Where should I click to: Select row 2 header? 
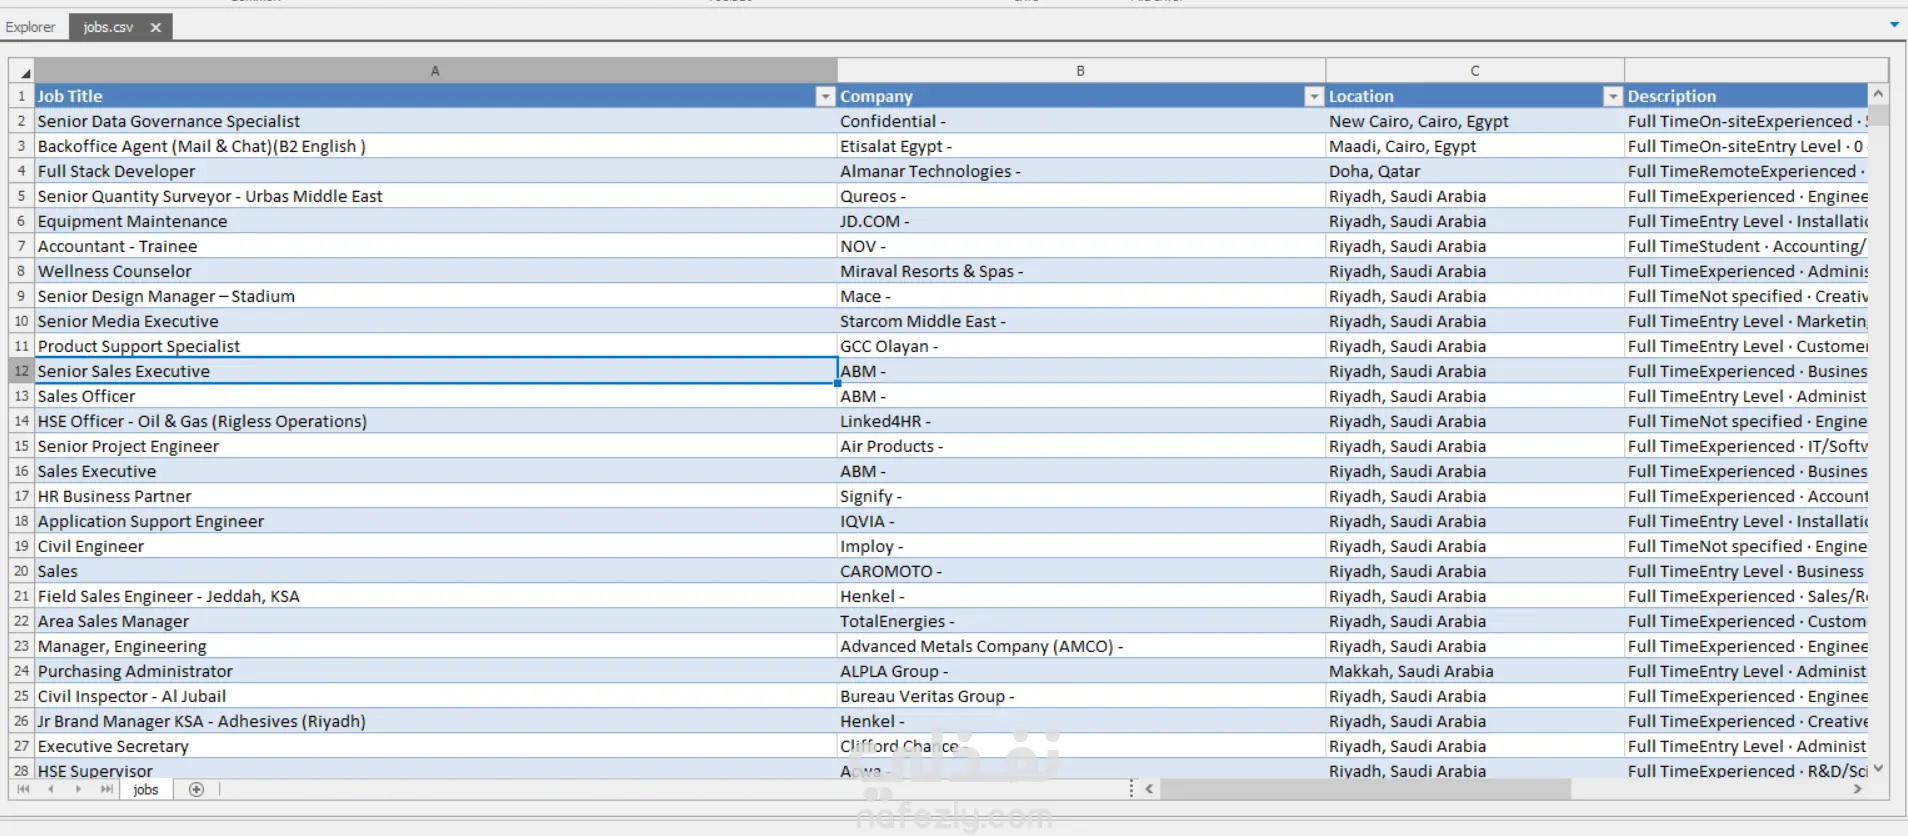(21, 121)
